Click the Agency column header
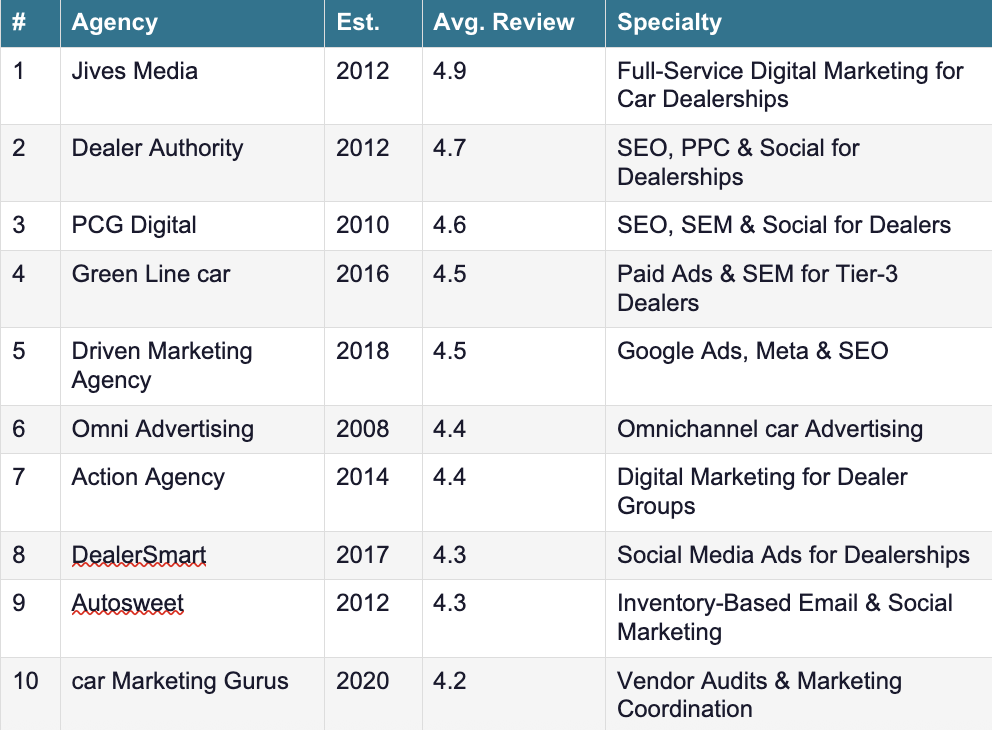Viewport: 992px width, 730px height. pyautogui.click(x=114, y=23)
